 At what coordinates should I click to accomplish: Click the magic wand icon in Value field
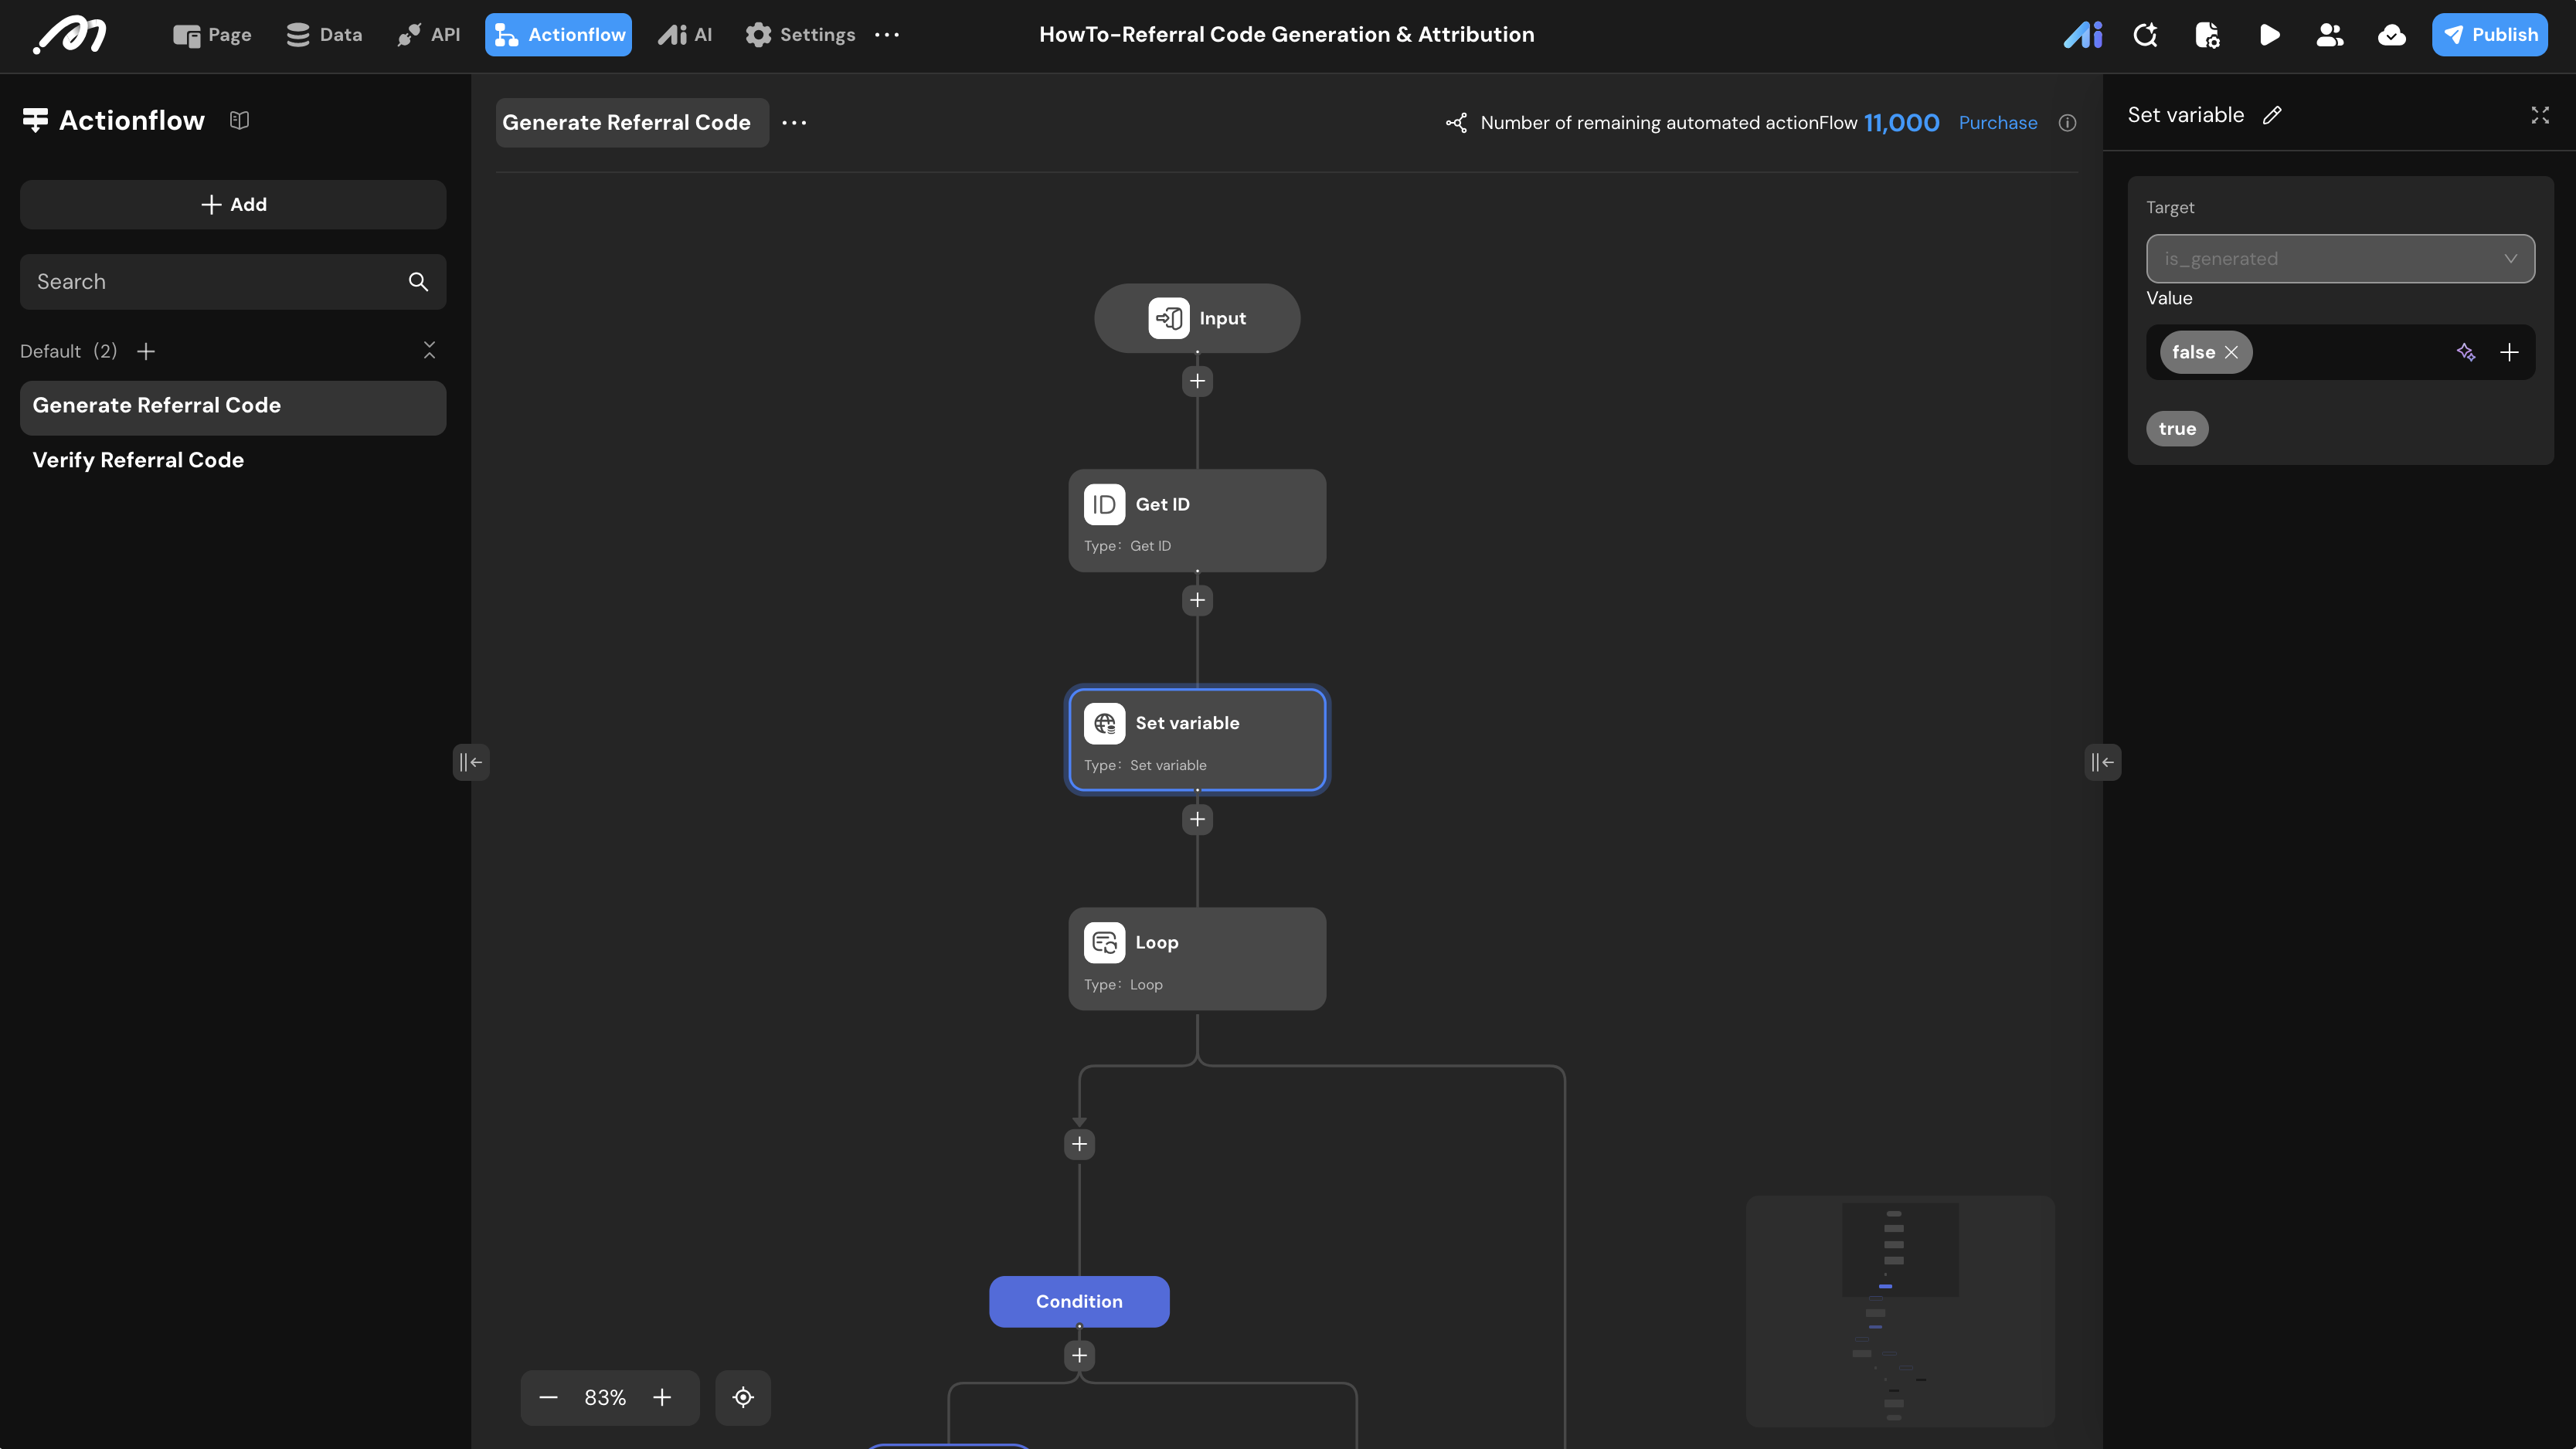tap(2466, 352)
